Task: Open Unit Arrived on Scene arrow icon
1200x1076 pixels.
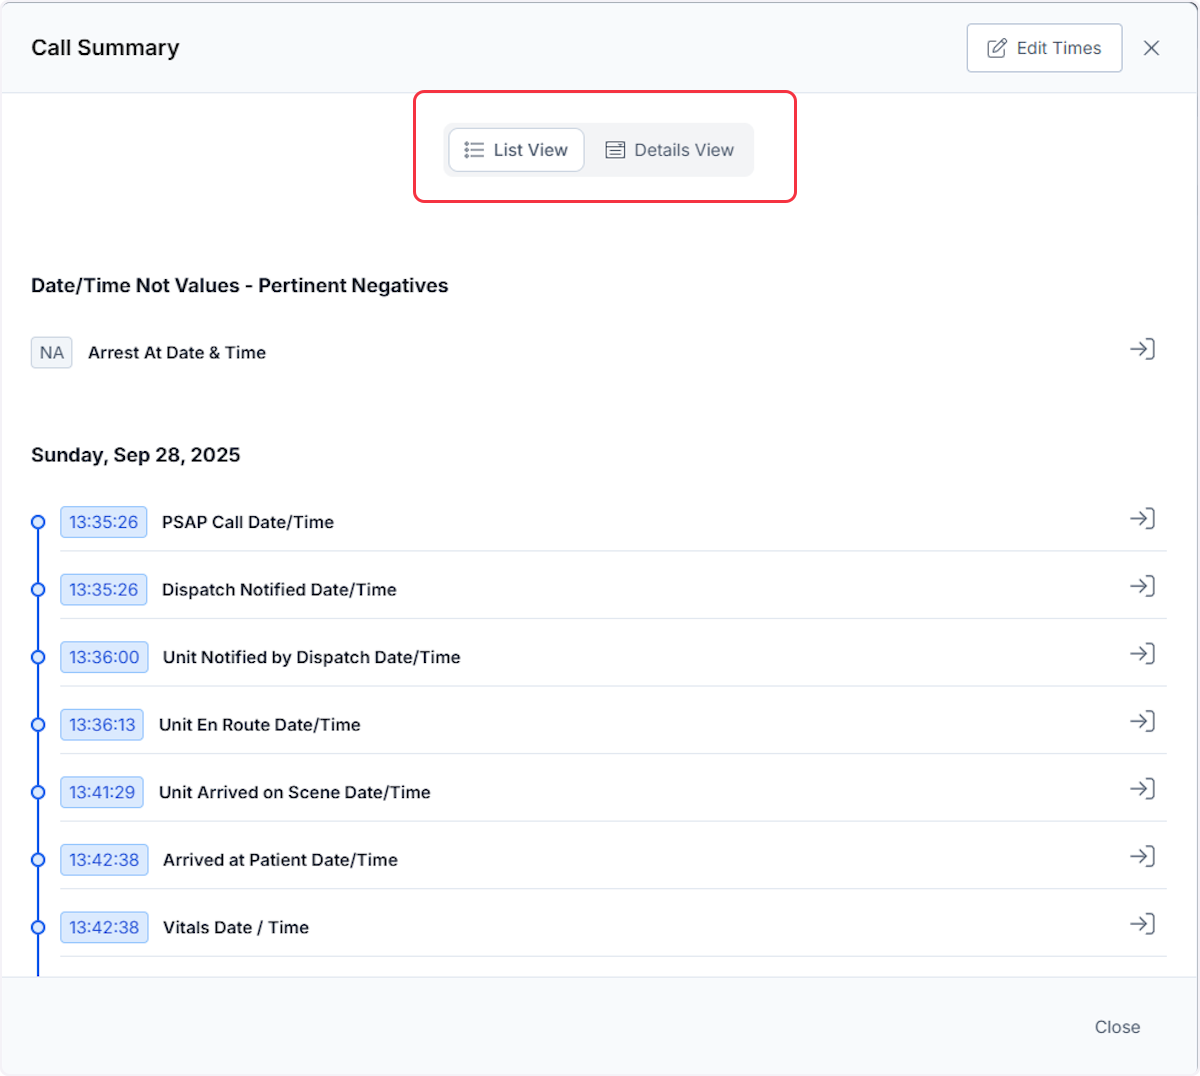Action: [x=1142, y=788]
